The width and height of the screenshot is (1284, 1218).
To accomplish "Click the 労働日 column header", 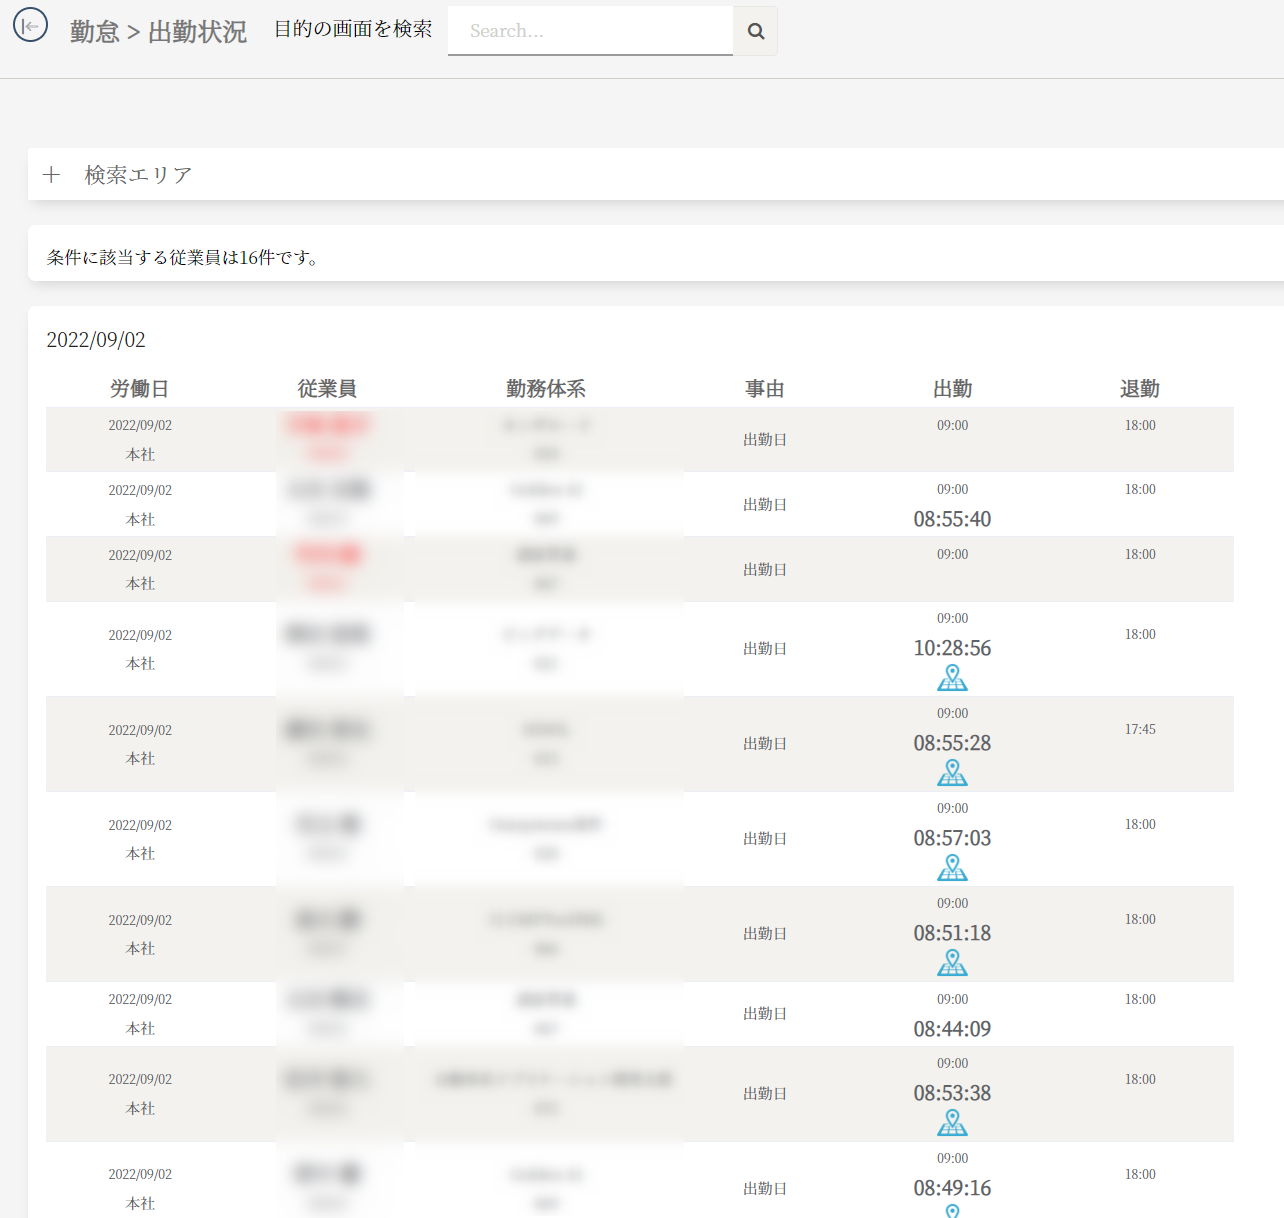I will coord(139,389).
